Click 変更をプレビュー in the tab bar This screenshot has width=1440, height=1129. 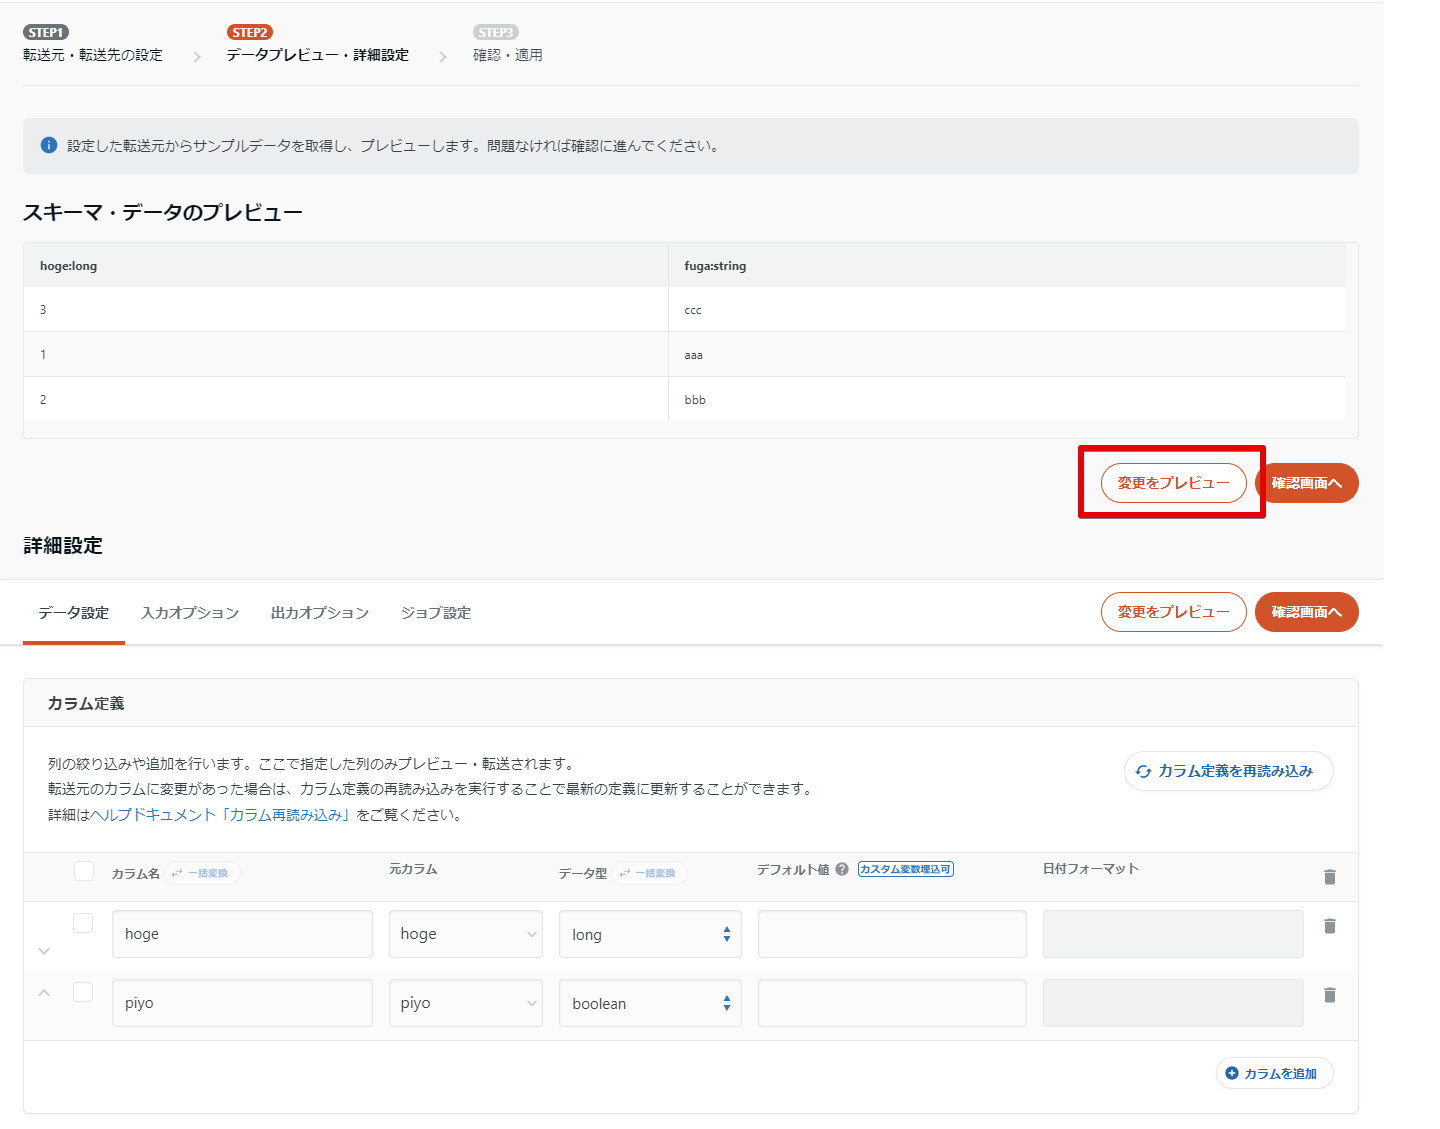click(x=1174, y=612)
